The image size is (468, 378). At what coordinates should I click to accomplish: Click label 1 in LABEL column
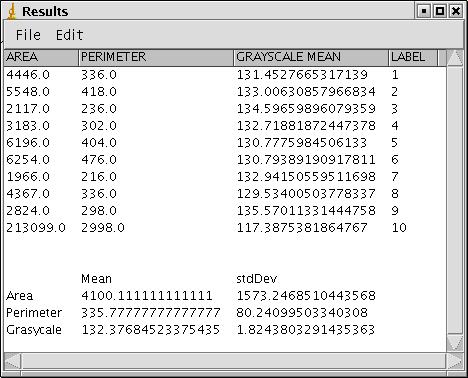pyautogui.click(x=395, y=75)
